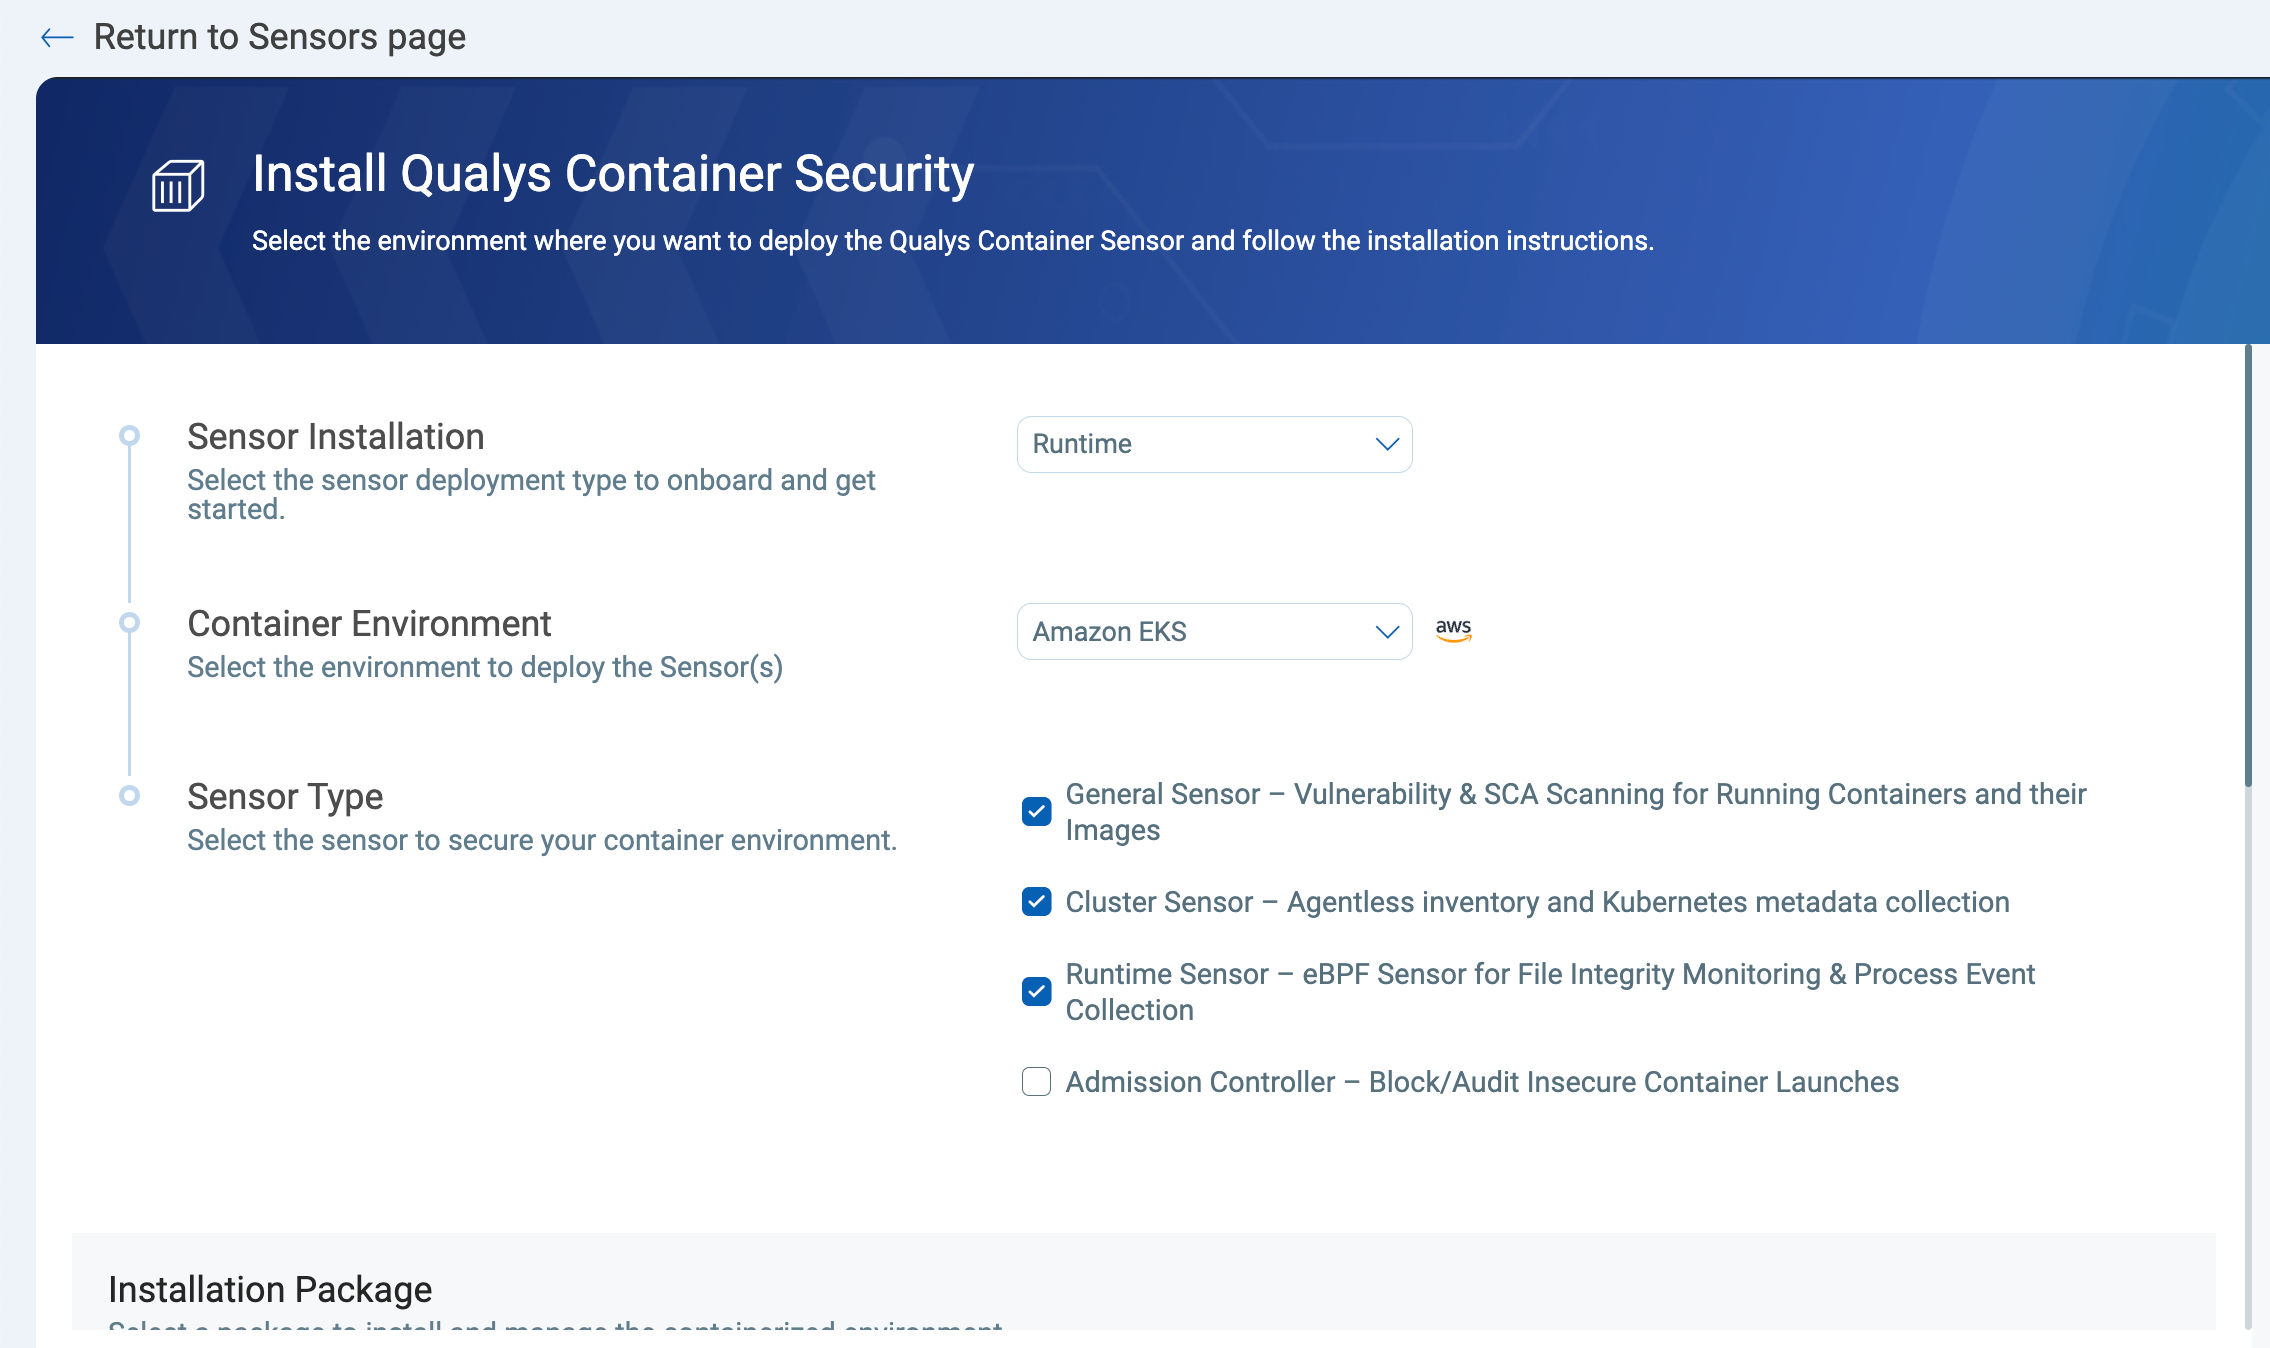Click 'Select the environment to deploy the Sensor(s)' text
This screenshot has width=2270, height=1348.
(x=485, y=667)
